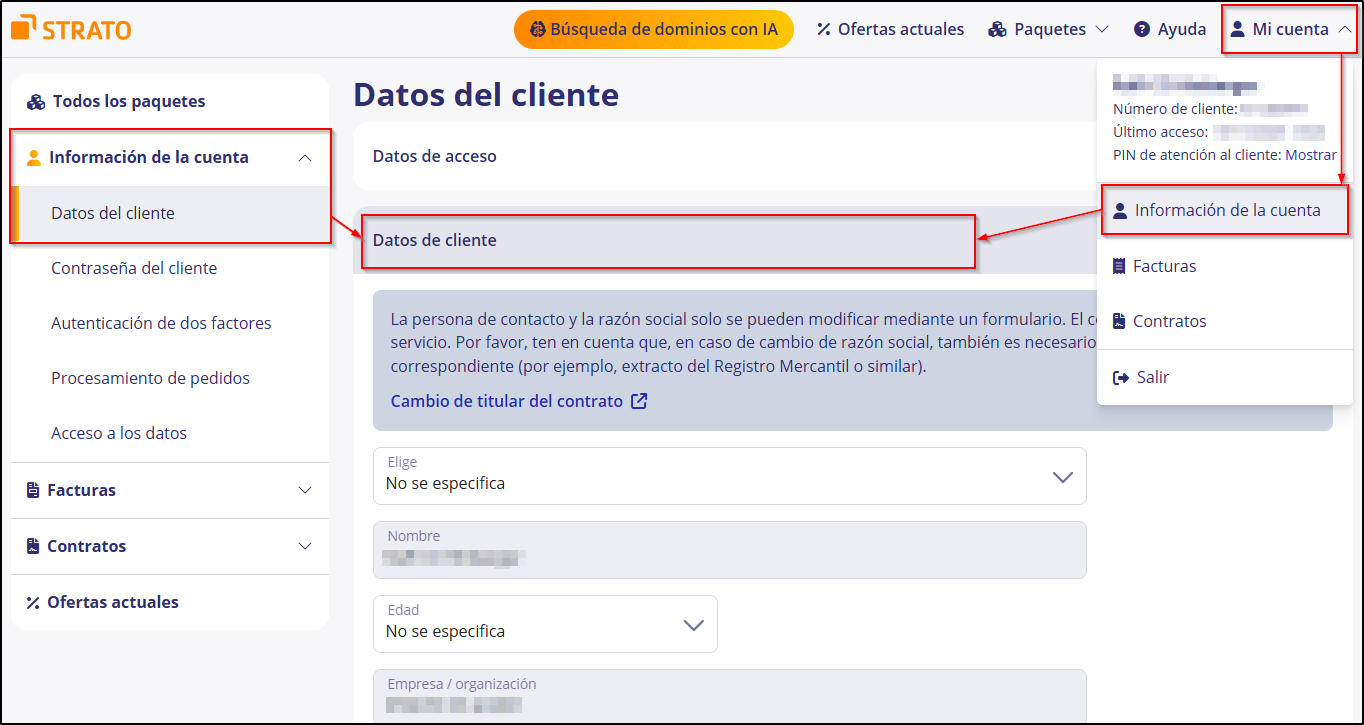The width and height of the screenshot is (1364, 725).
Task: Click the Empresa / organización input field
Action: pos(729,695)
